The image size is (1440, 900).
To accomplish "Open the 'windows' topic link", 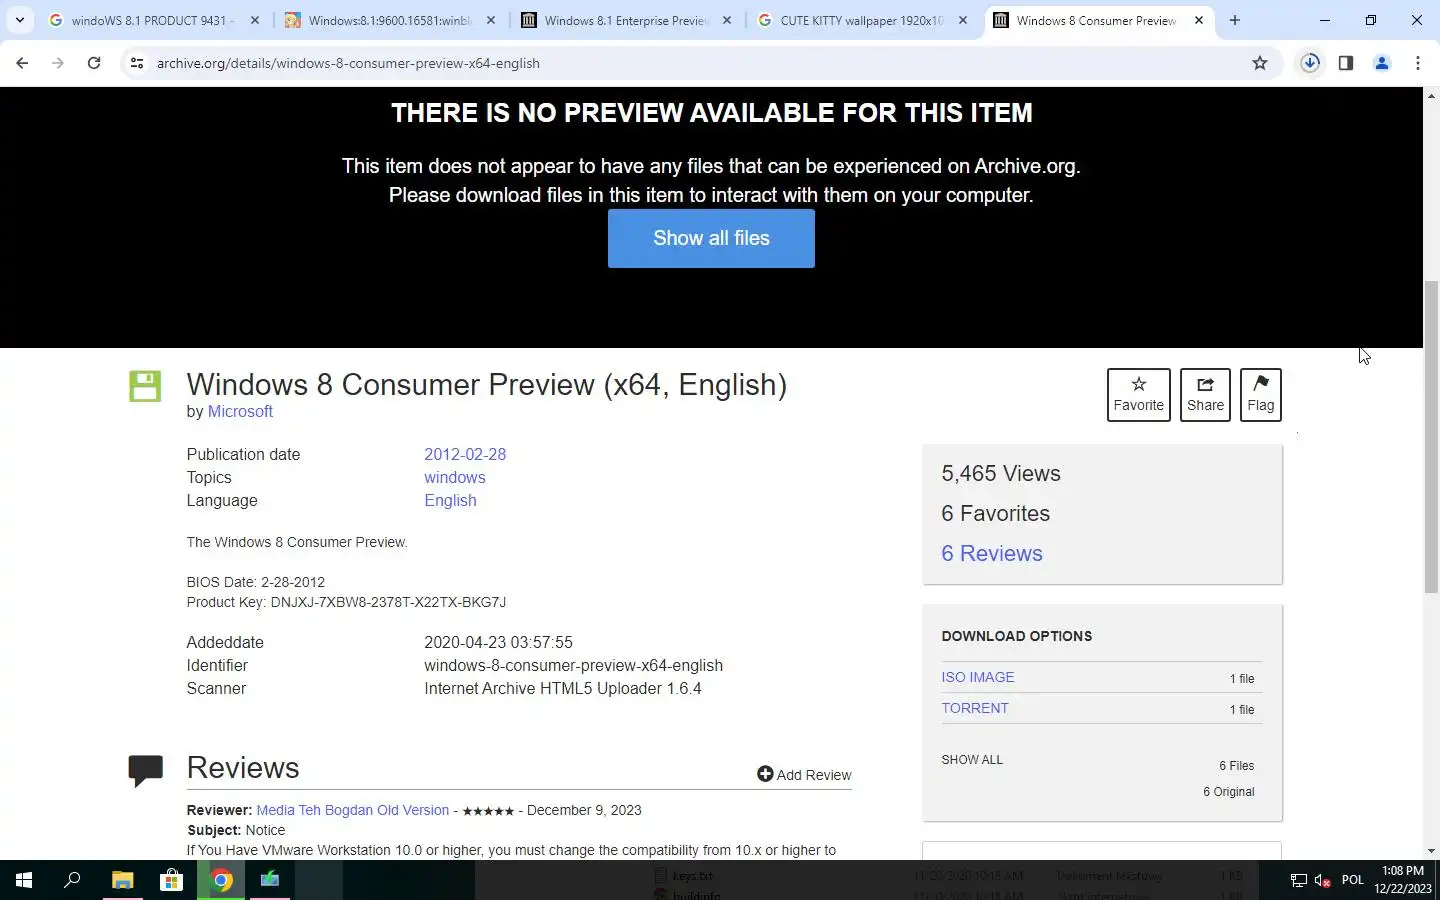I will click(x=455, y=477).
